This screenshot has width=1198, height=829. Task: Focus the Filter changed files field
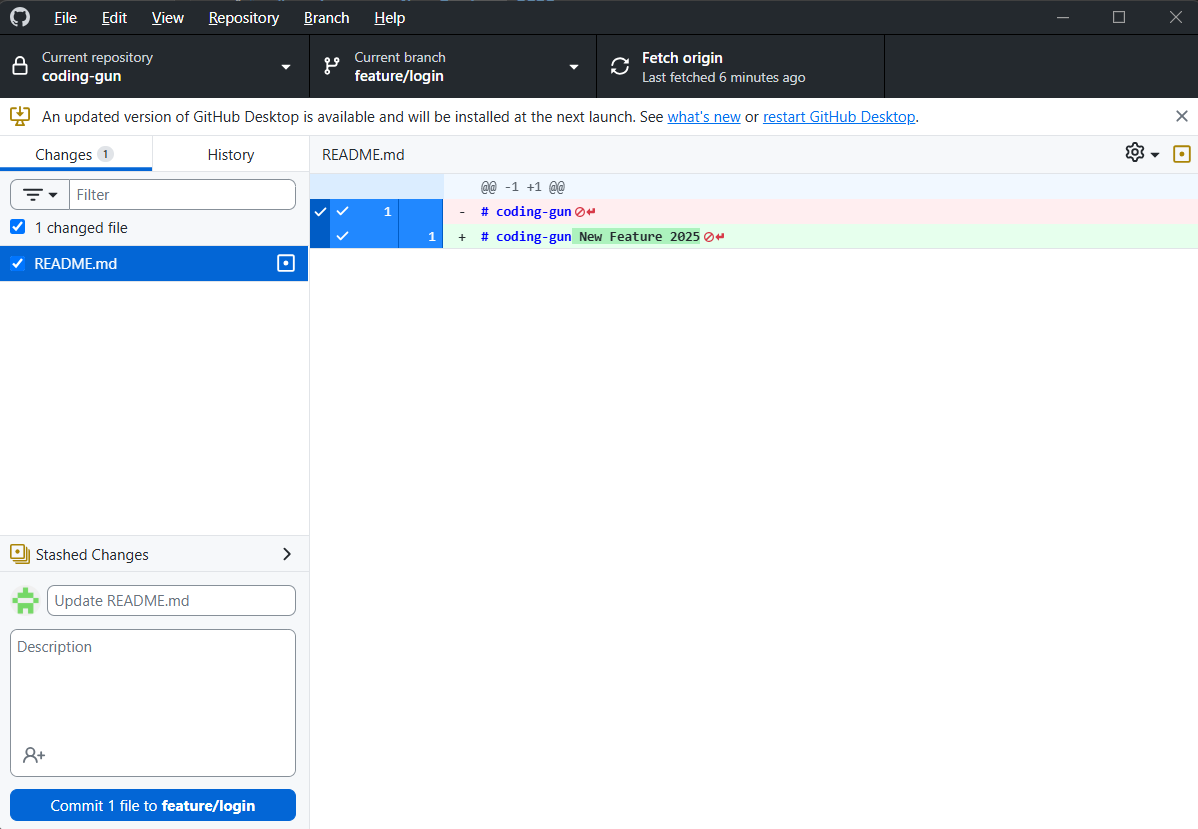coord(183,195)
